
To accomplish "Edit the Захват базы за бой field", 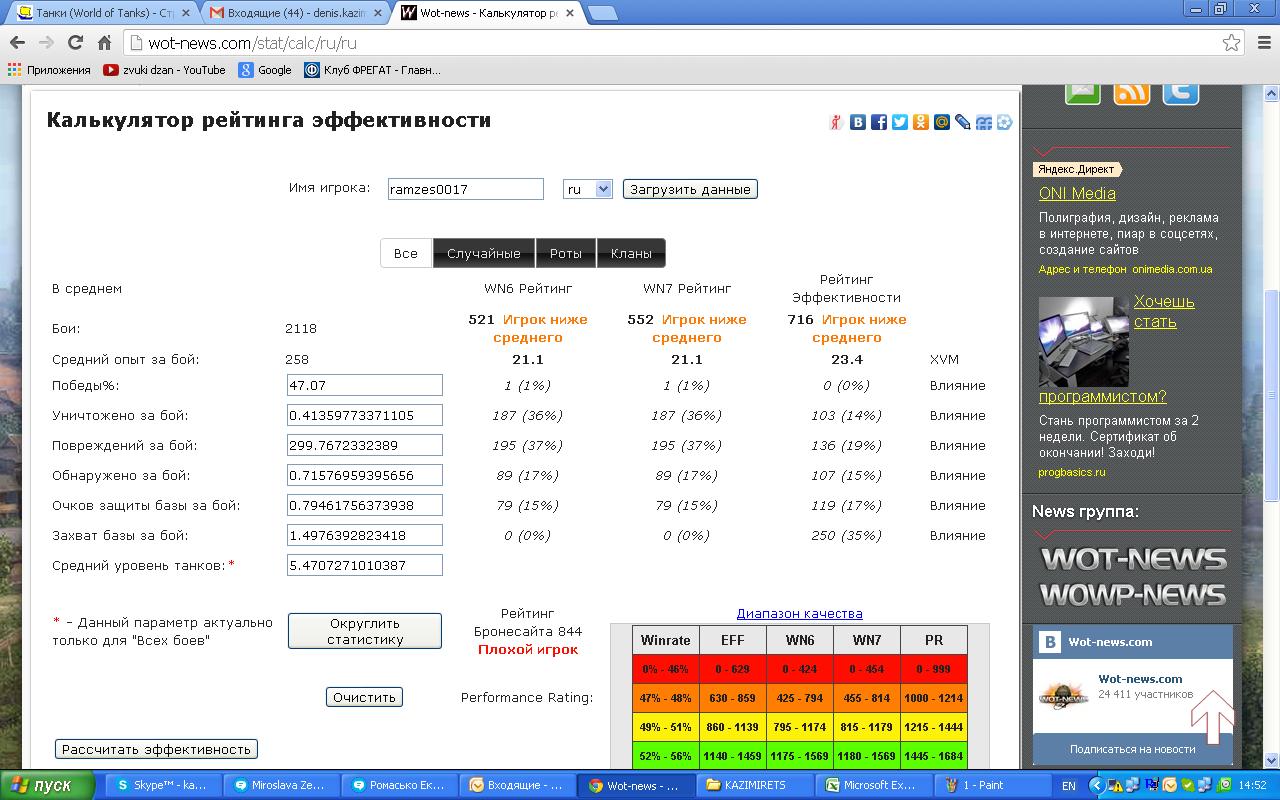I will coord(365,535).
